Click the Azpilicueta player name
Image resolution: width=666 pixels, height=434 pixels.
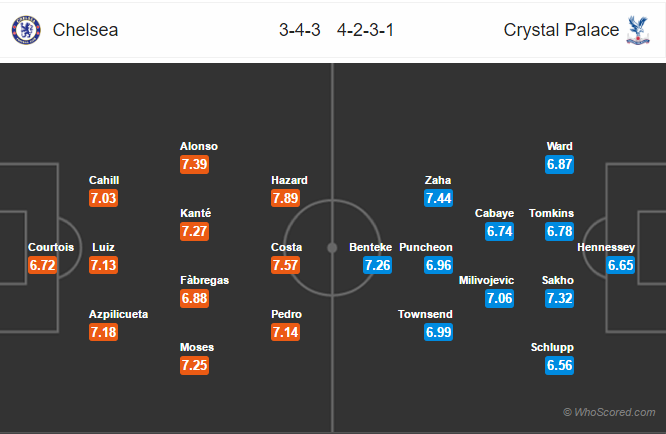point(119,314)
